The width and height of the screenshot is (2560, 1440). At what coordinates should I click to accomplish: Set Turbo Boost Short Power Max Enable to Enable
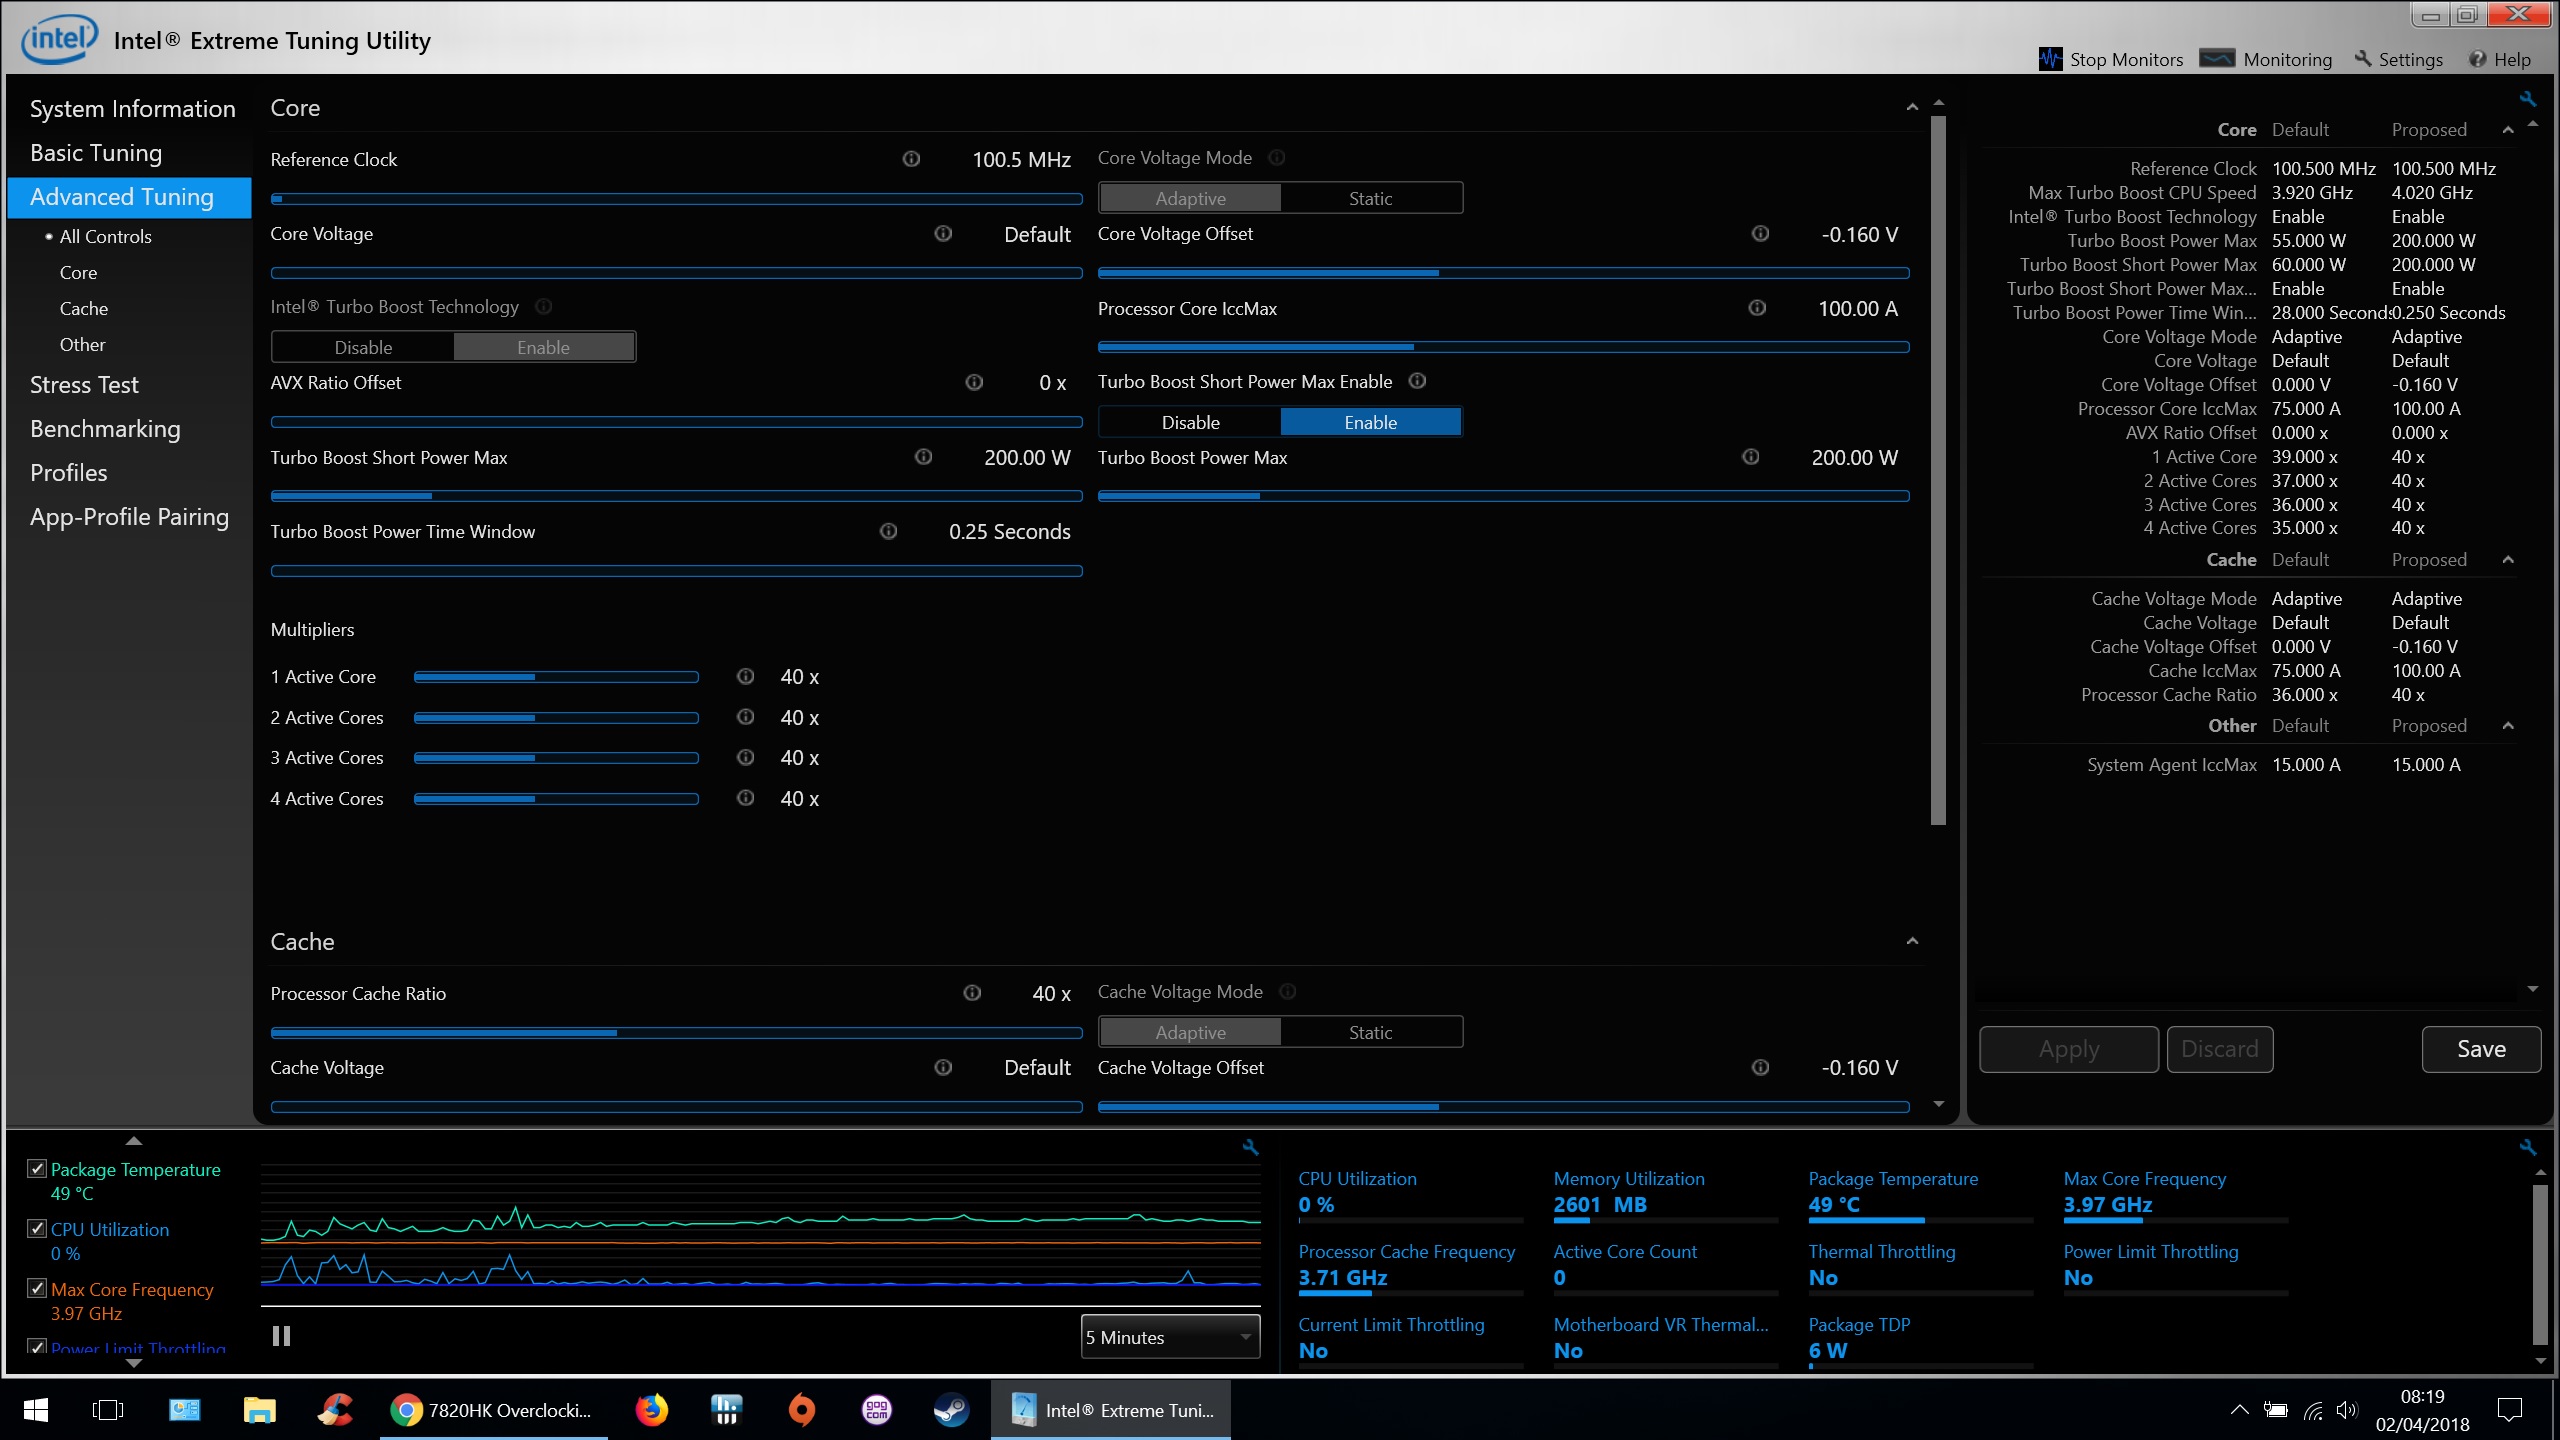click(x=1370, y=422)
